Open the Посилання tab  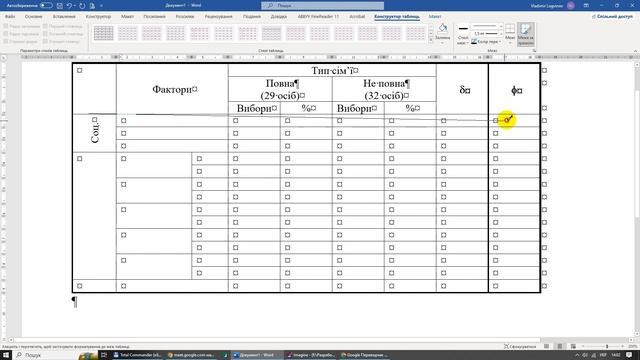[154, 17]
